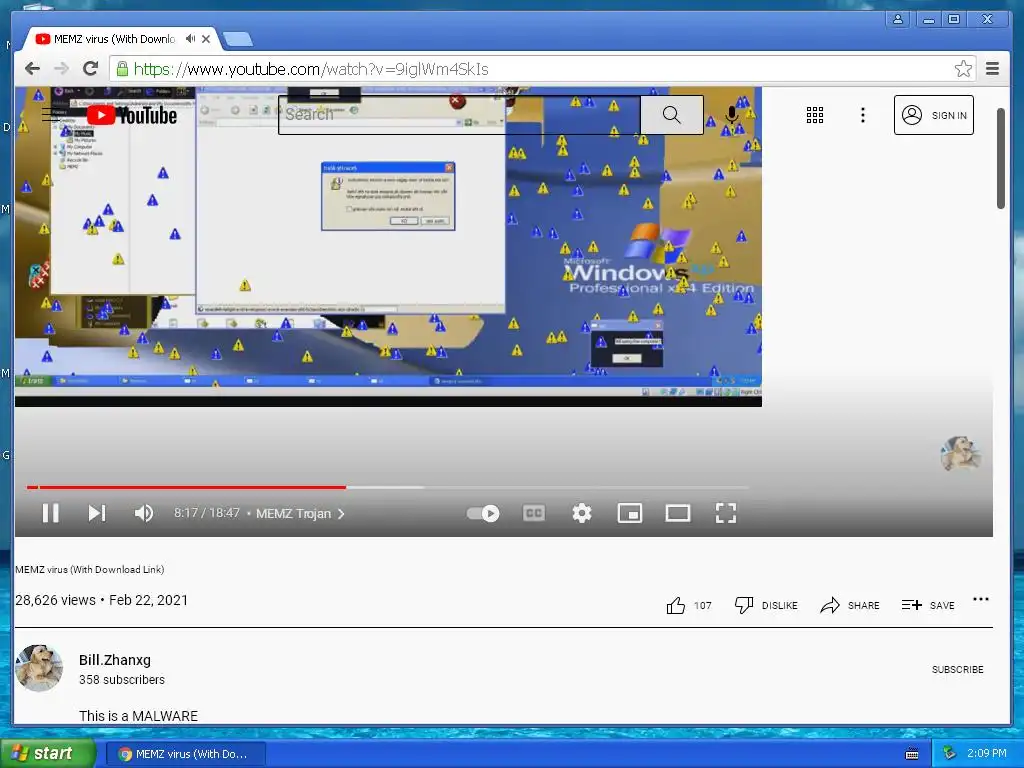The height and width of the screenshot is (768, 1024).
Task: Open YouTube settings three-dot menu
Action: [x=863, y=115]
